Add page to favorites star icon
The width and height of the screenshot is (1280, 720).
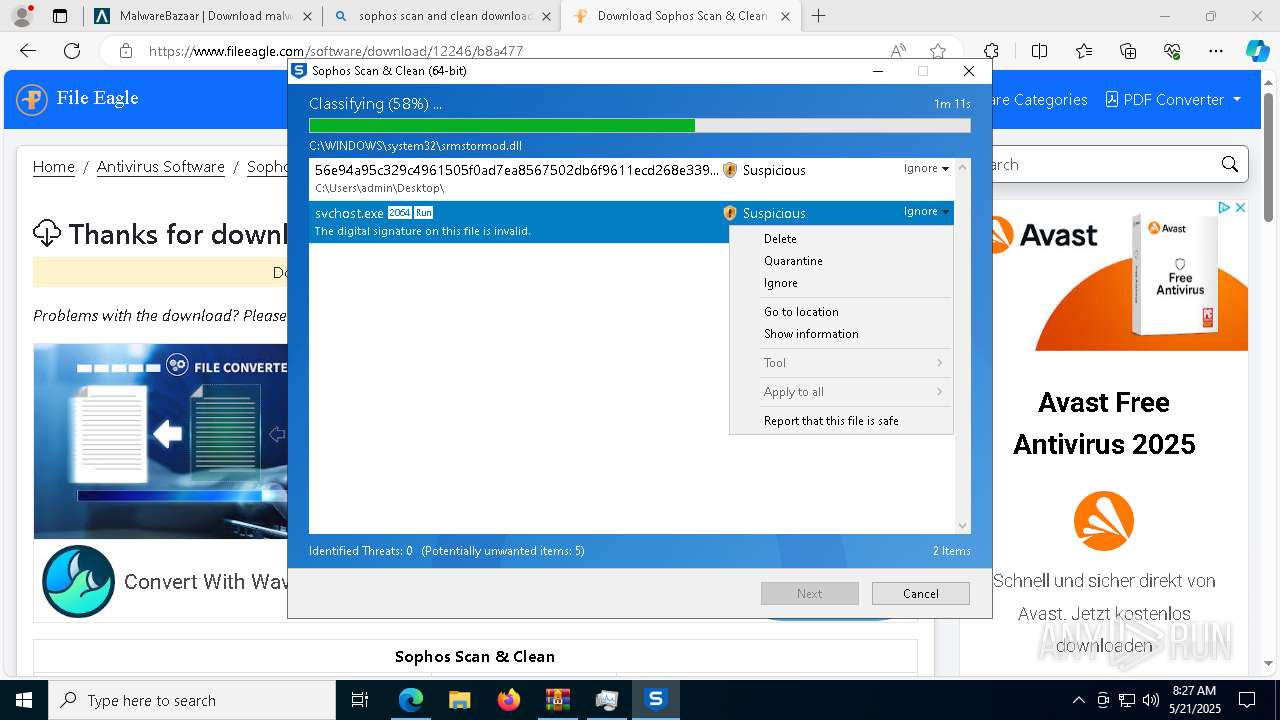tap(937, 51)
